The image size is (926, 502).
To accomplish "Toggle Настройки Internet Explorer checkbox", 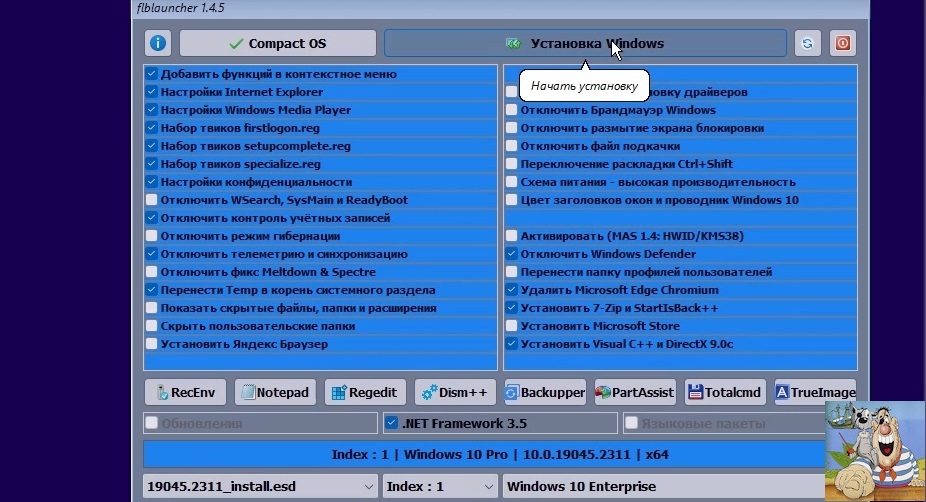I will (152, 92).
